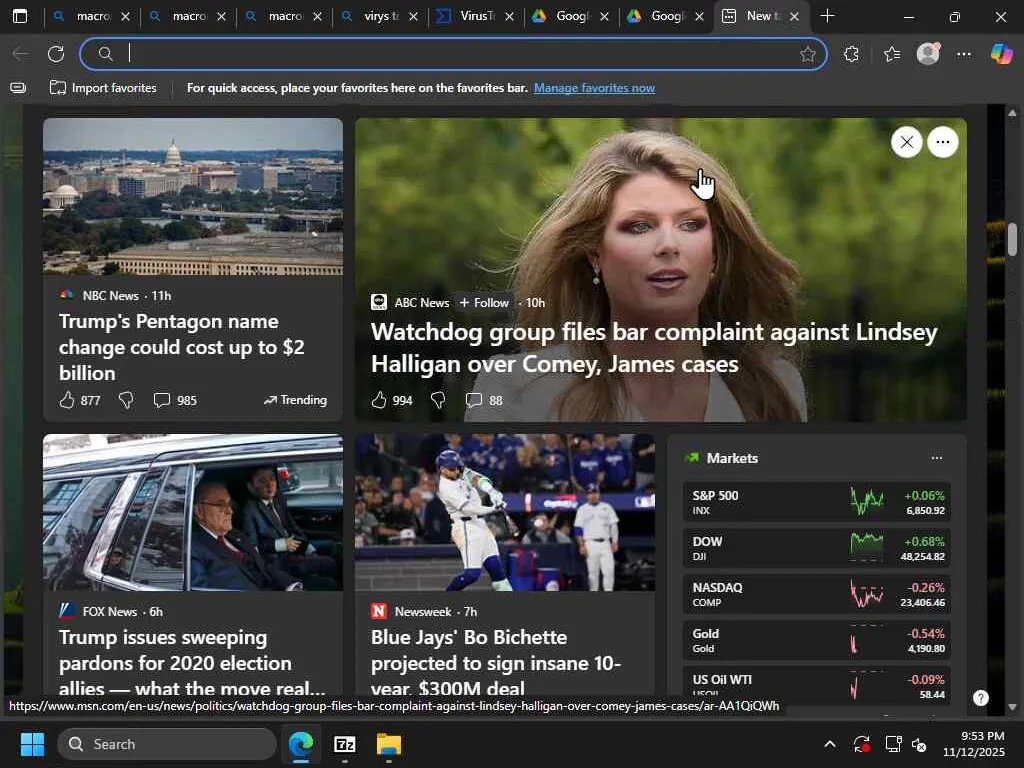
Task: Close the VirusTotal tab
Action: (x=509, y=16)
